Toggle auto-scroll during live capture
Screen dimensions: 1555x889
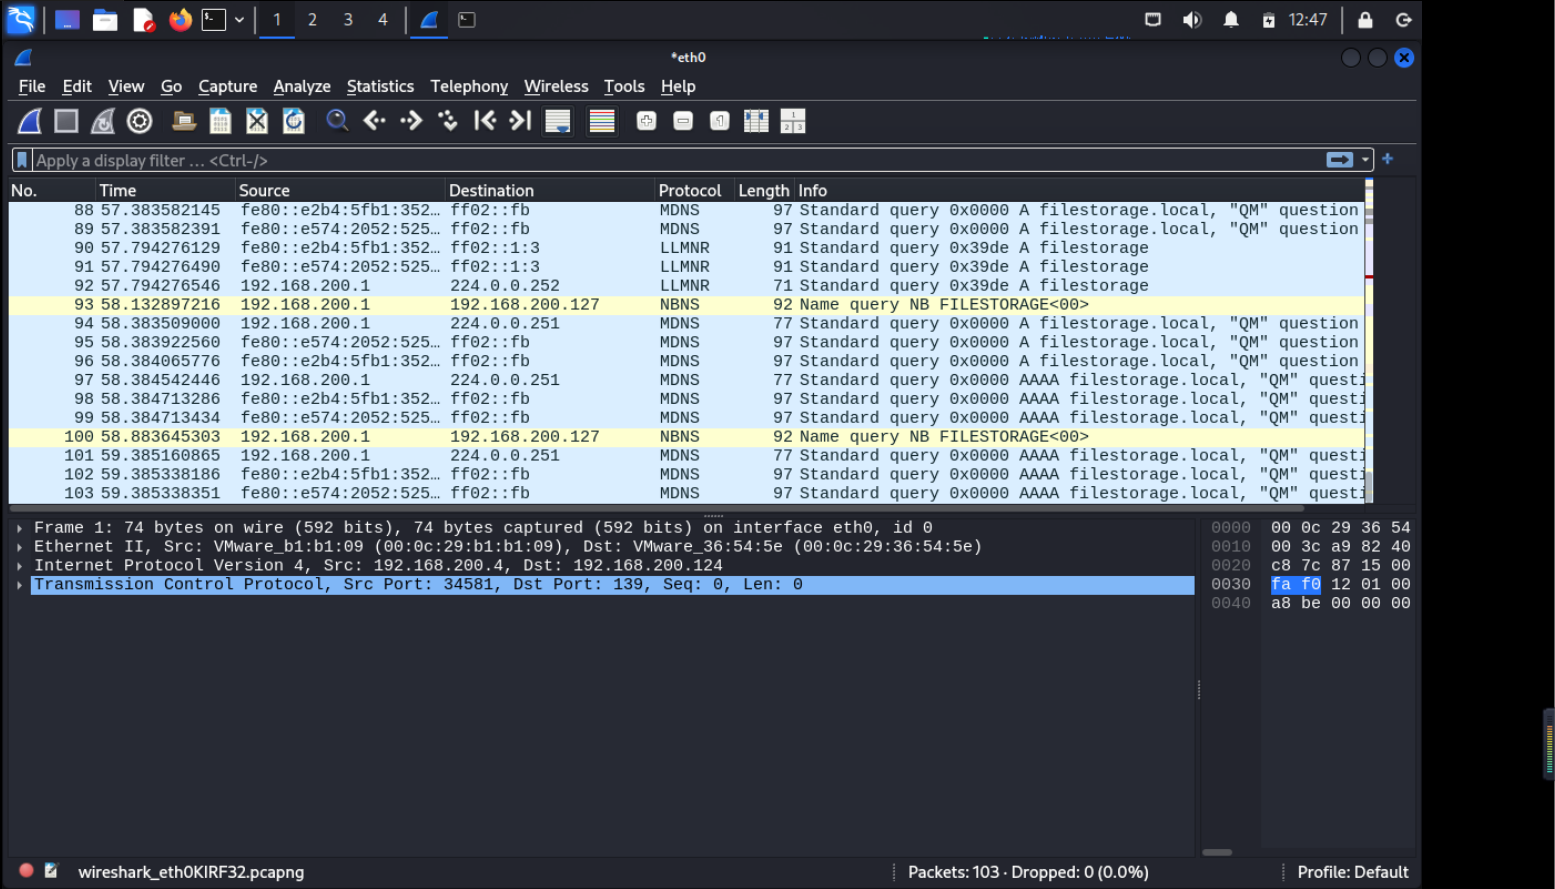(558, 121)
